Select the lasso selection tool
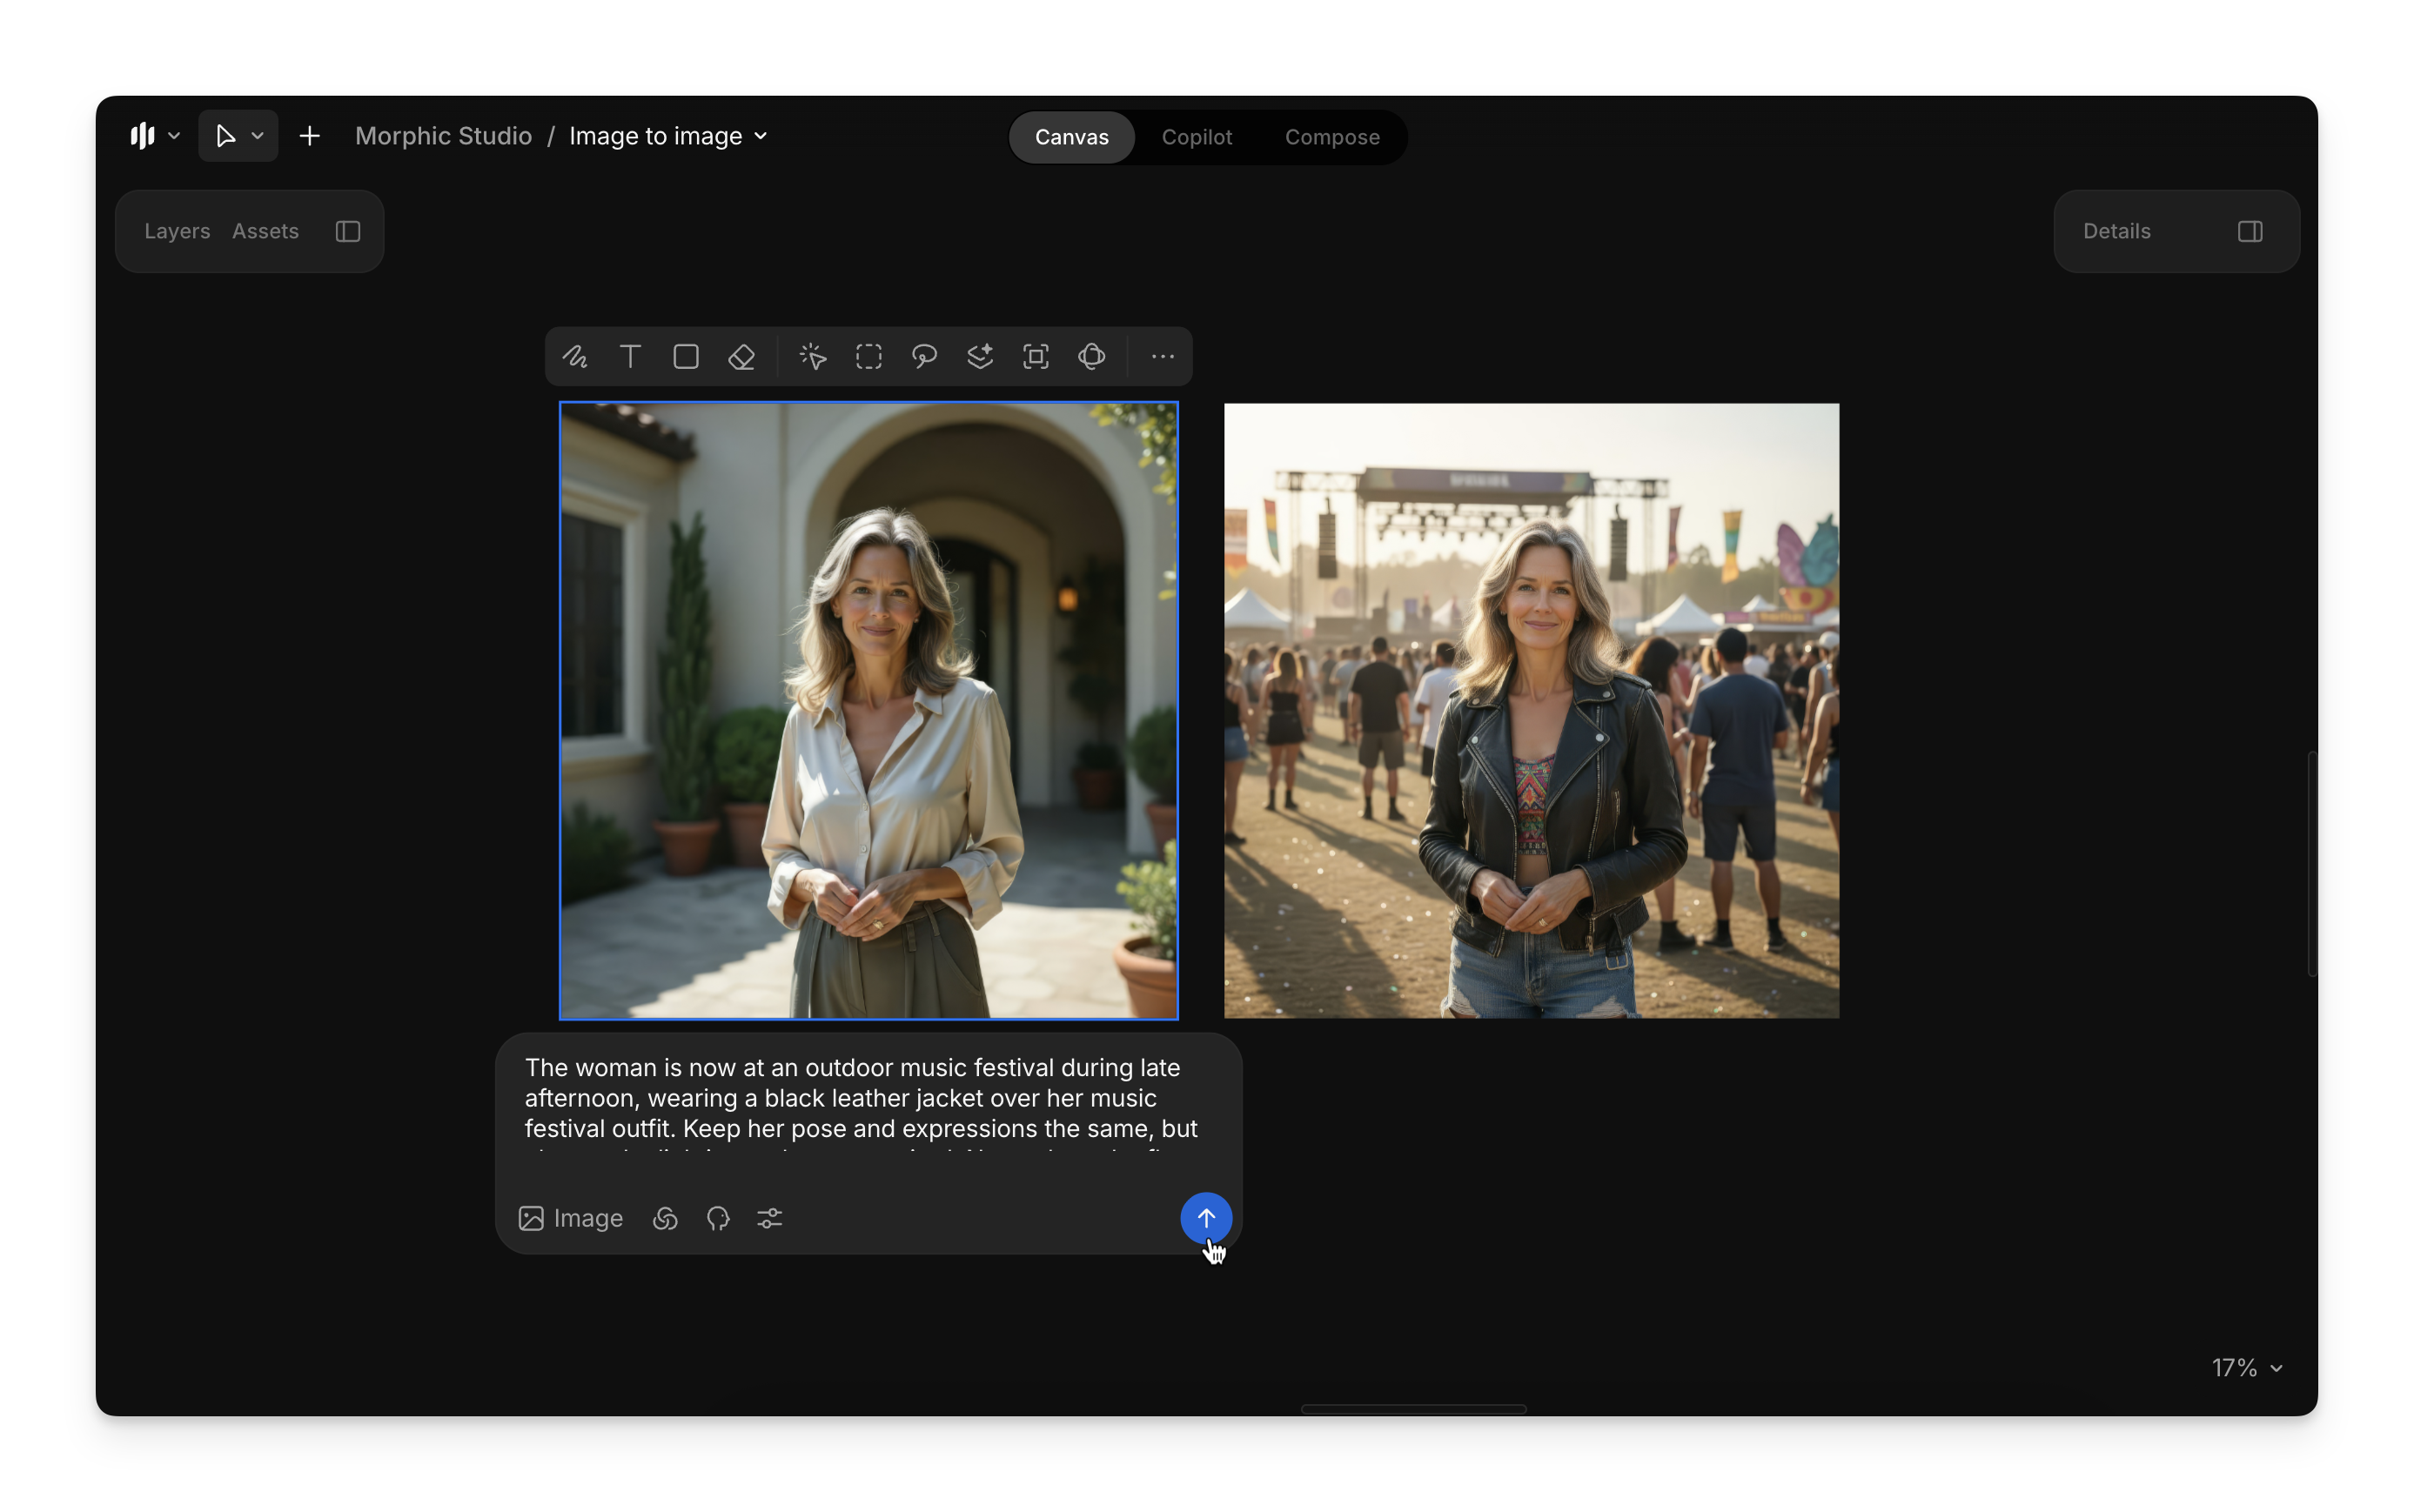 [924, 357]
